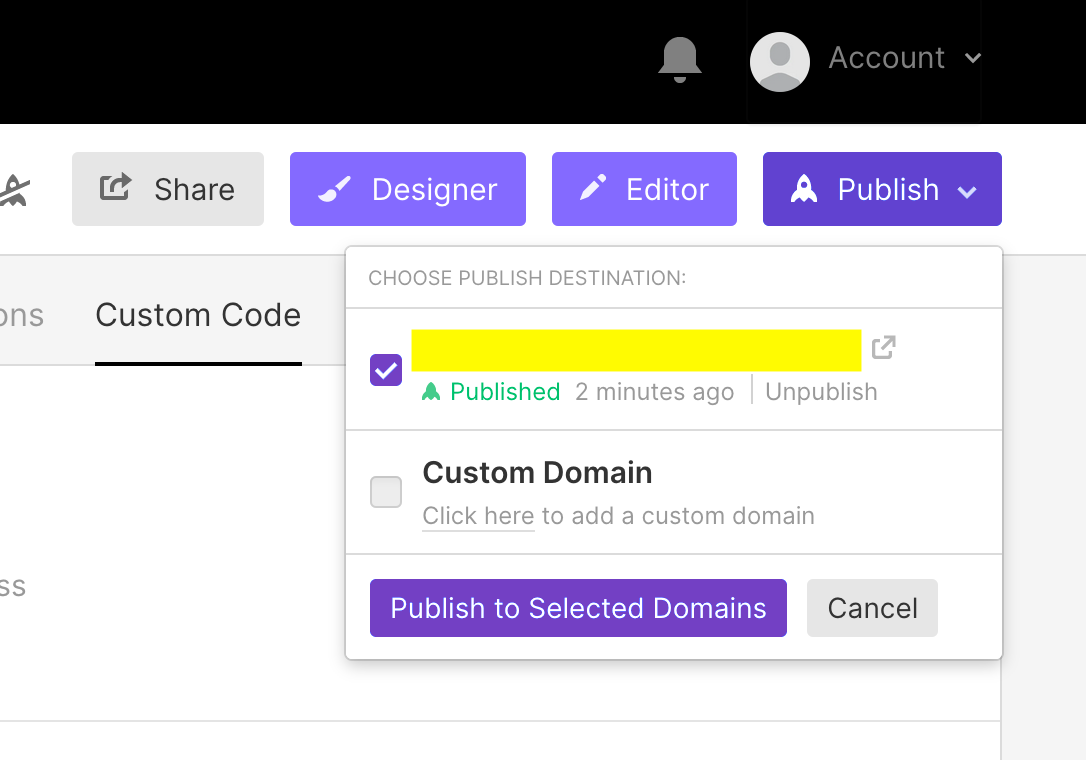This screenshot has width=1086, height=760.
Task: Click the Unpublish link
Action: 821,392
